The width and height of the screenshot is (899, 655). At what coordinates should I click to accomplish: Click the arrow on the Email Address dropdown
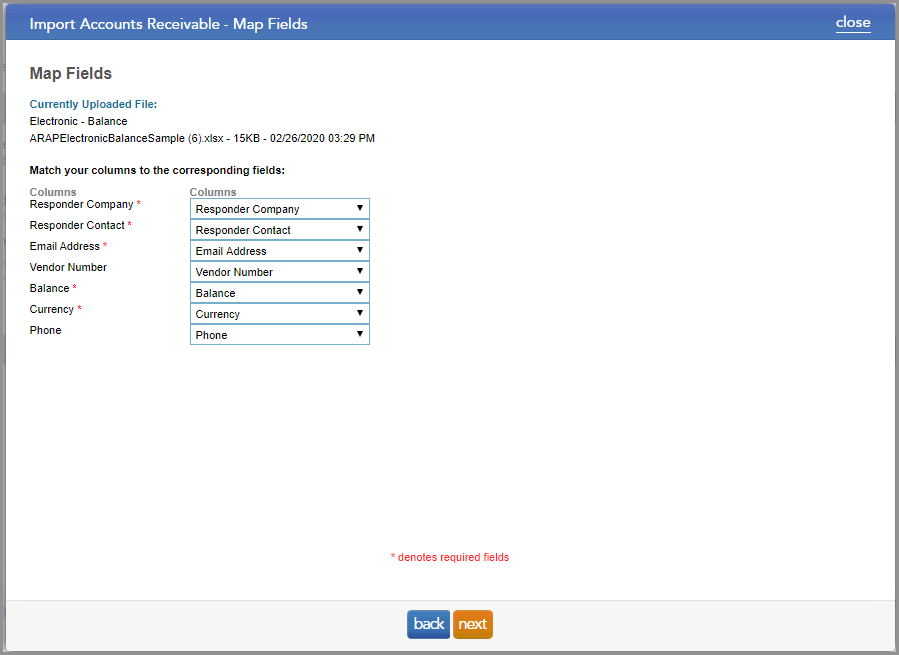(x=360, y=250)
